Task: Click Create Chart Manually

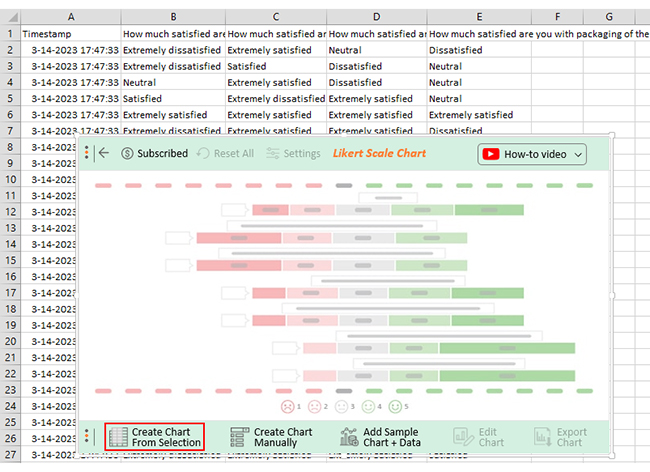Action: (x=272, y=437)
